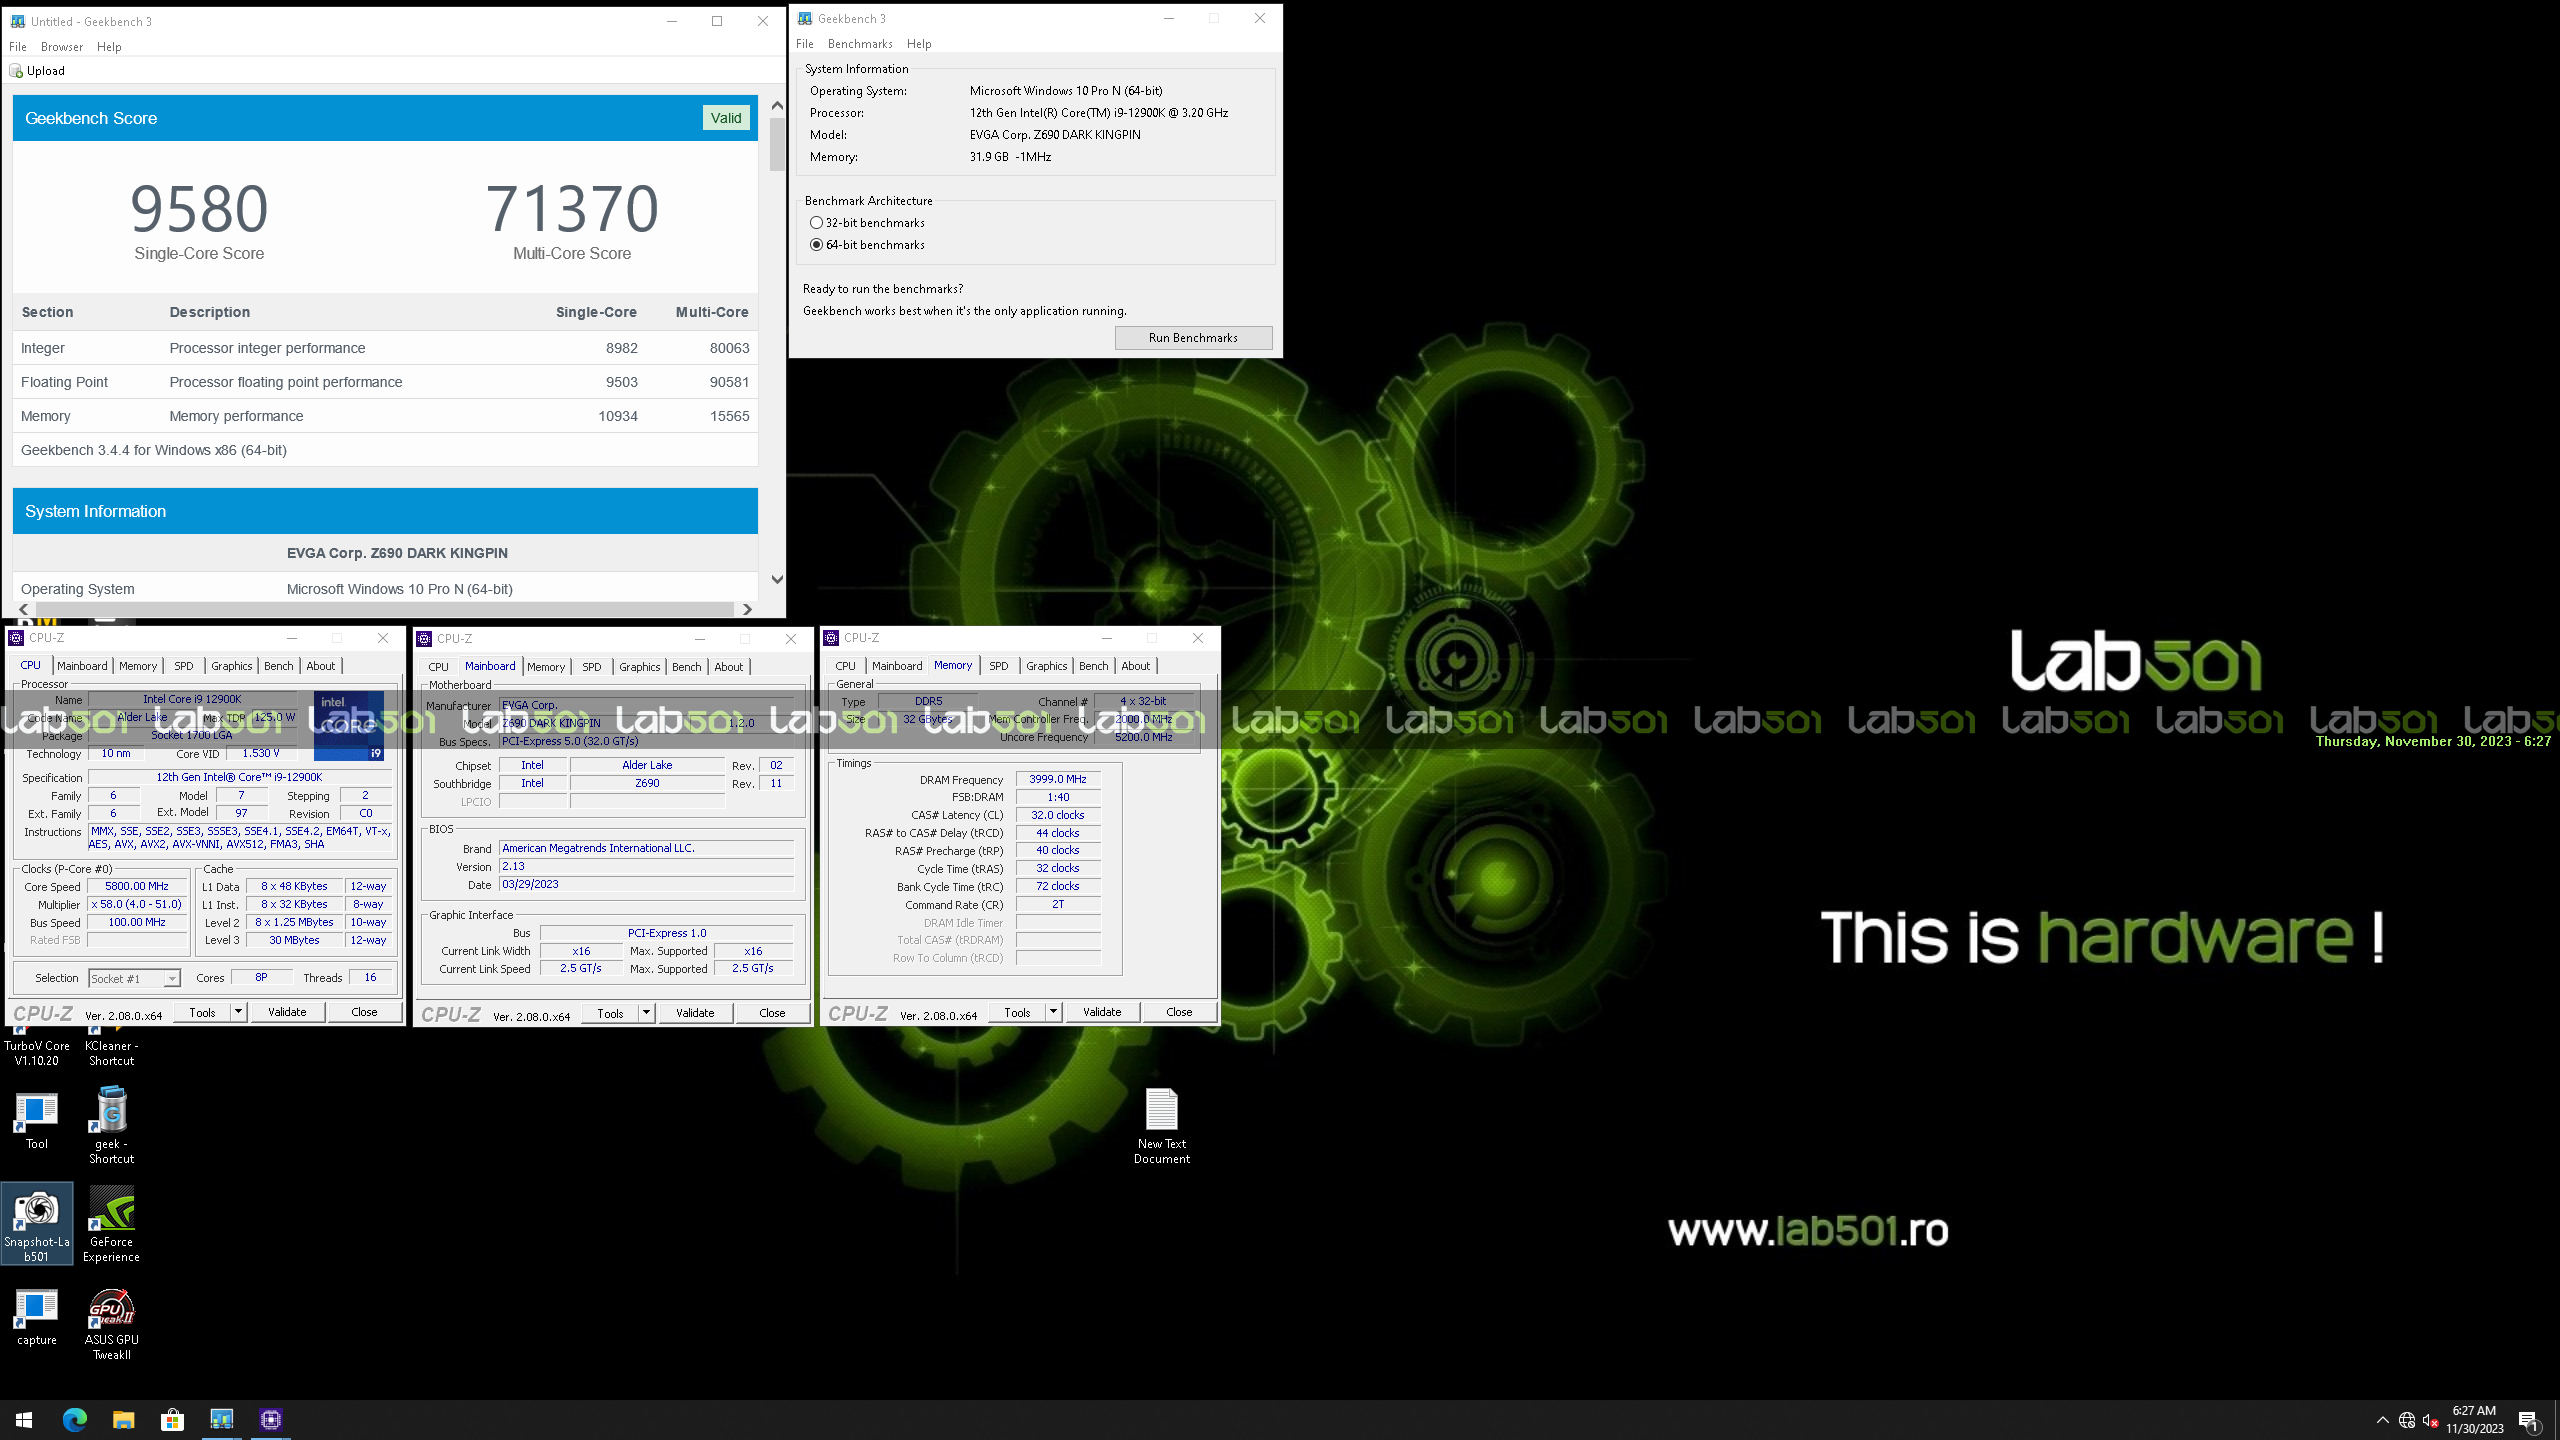The width and height of the screenshot is (2560, 1440).
Task: Click the Untitled Geekbench 3 window title icon
Action: (x=17, y=21)
